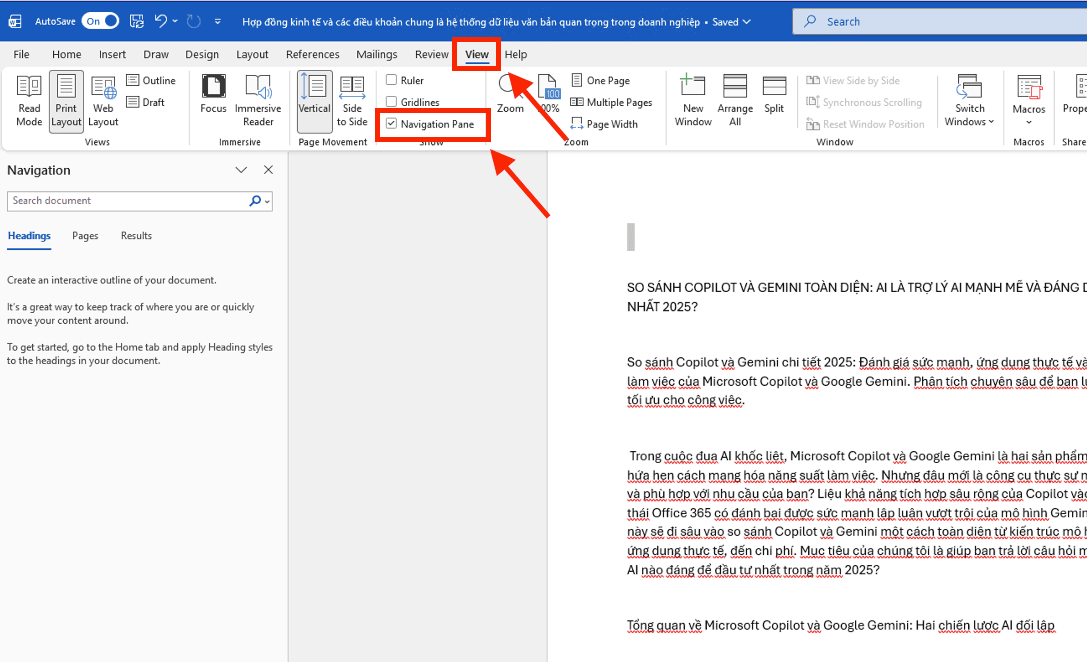Screen dimensions: 1087x662
Task: Turn on Gridlines checkbox
Action: click(392, 102)
